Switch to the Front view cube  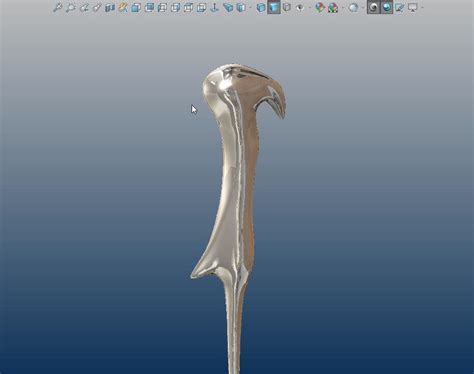click(136, 8)
